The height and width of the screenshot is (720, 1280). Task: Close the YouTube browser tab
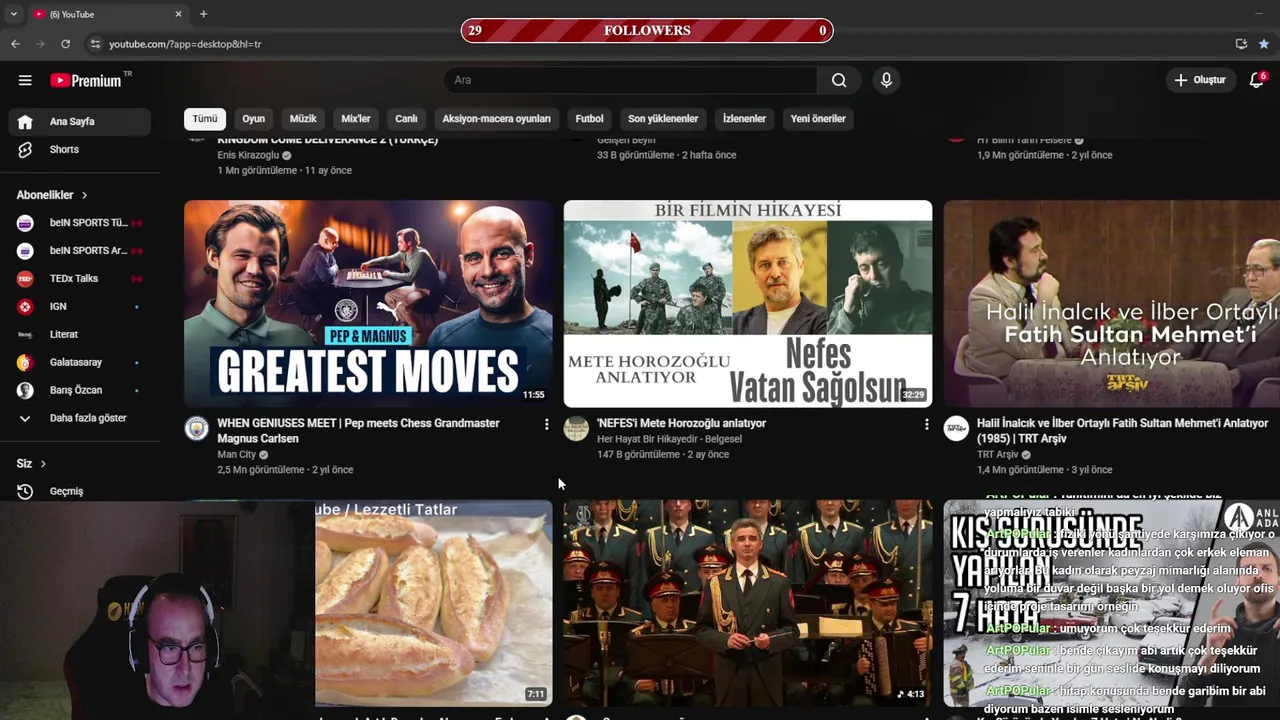point(179,14)
